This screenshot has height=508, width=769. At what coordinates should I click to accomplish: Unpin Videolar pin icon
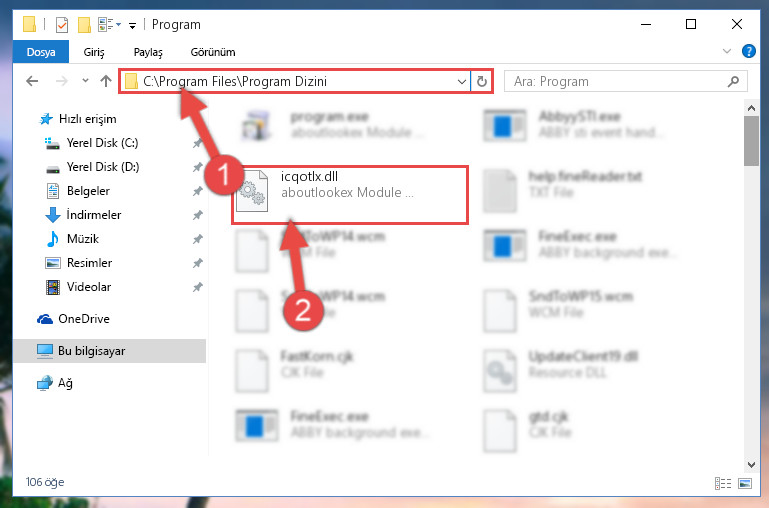tap(197, 287)
